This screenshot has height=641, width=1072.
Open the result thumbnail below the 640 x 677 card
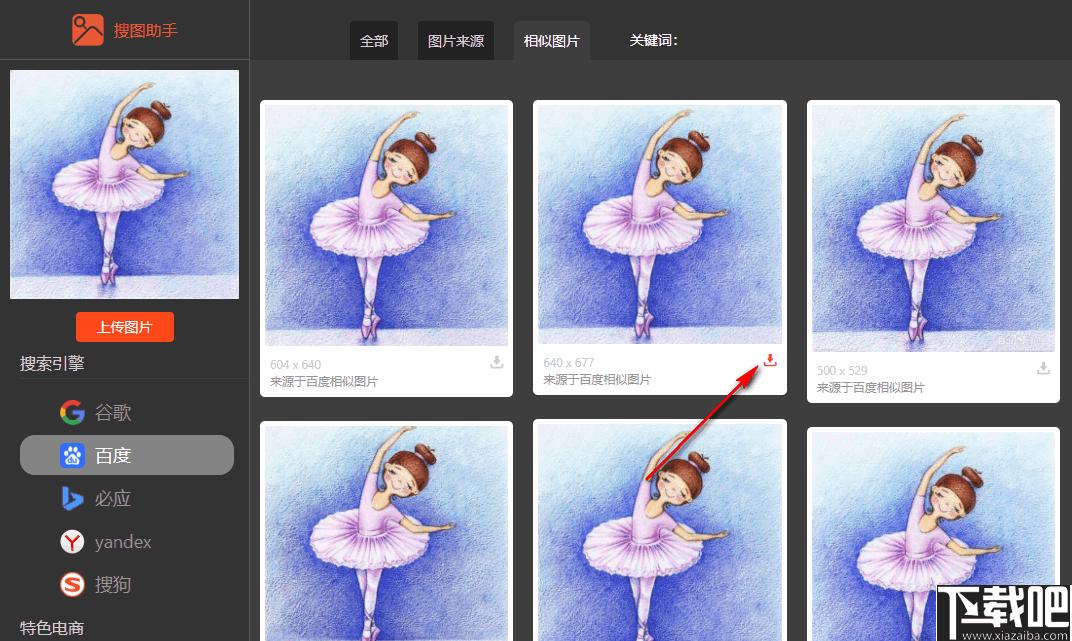click(660, 532)
